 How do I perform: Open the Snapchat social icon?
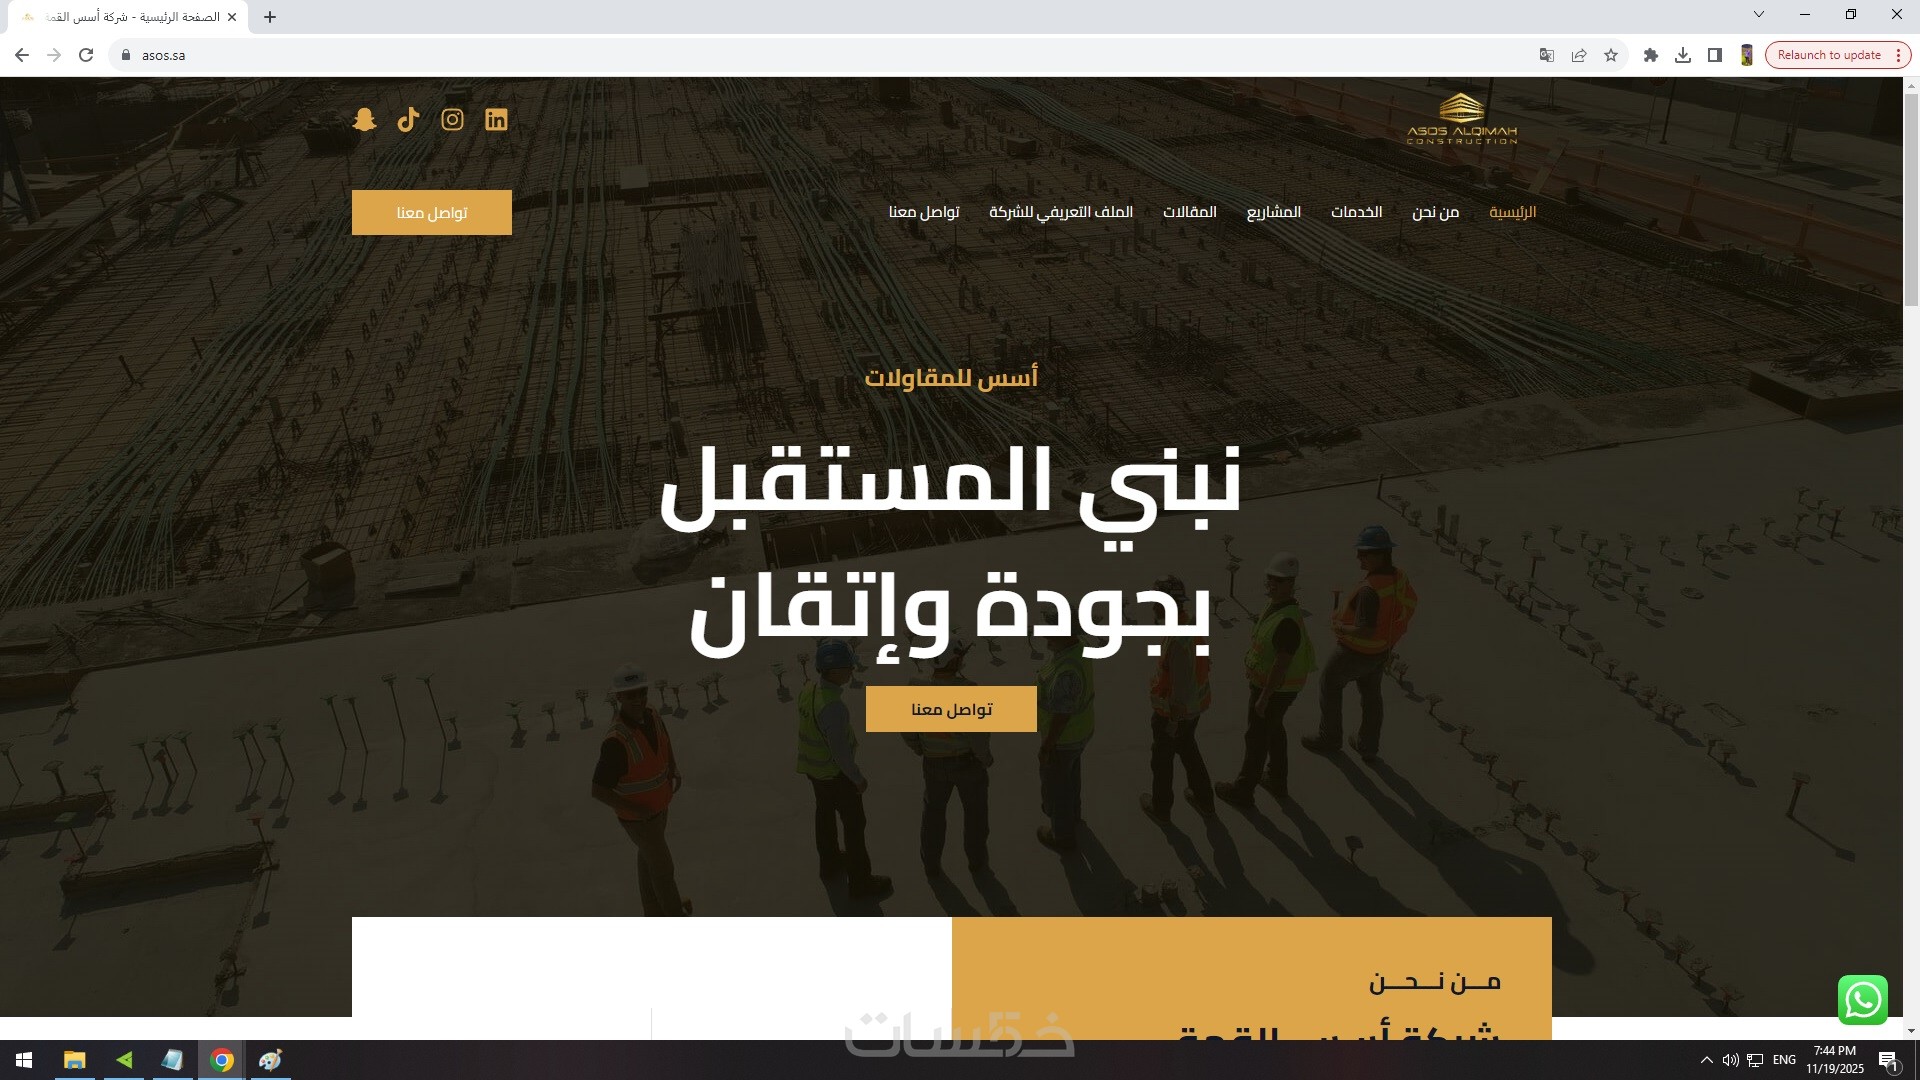[364, 120]
